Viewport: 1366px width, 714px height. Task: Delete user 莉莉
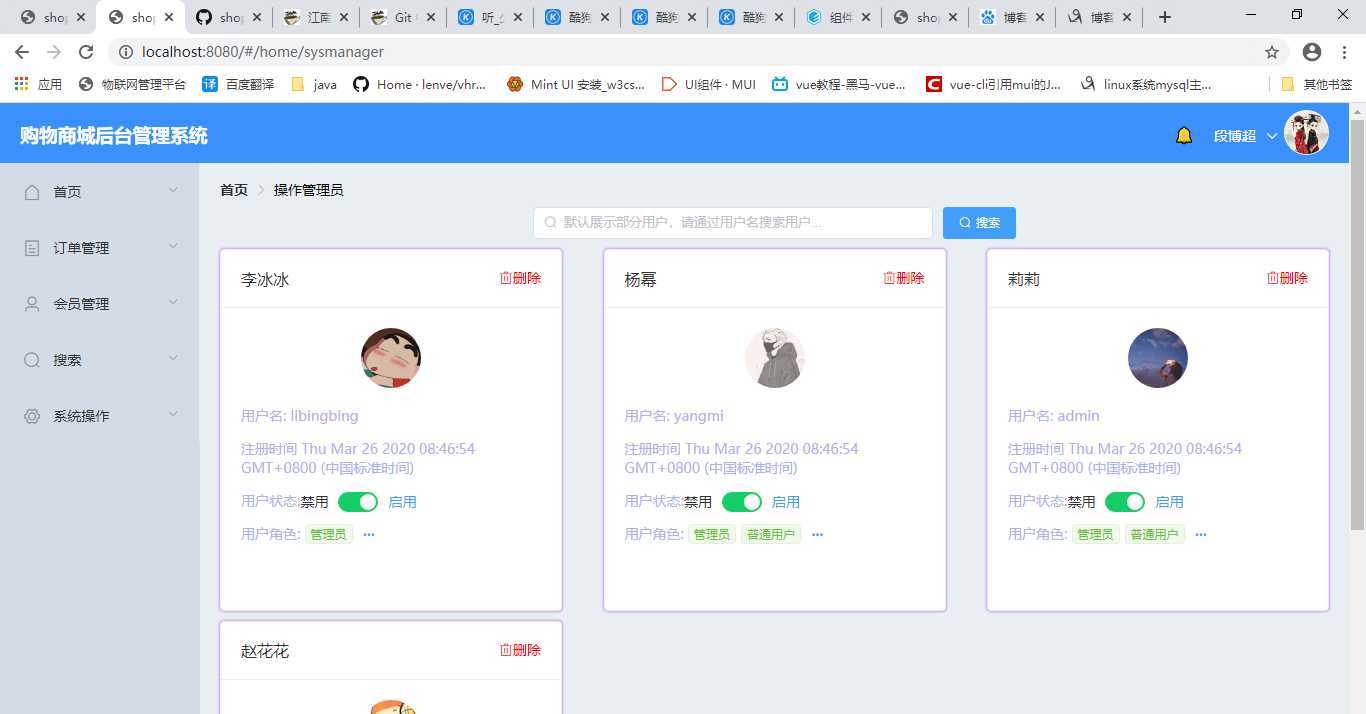pos(1287,278)
